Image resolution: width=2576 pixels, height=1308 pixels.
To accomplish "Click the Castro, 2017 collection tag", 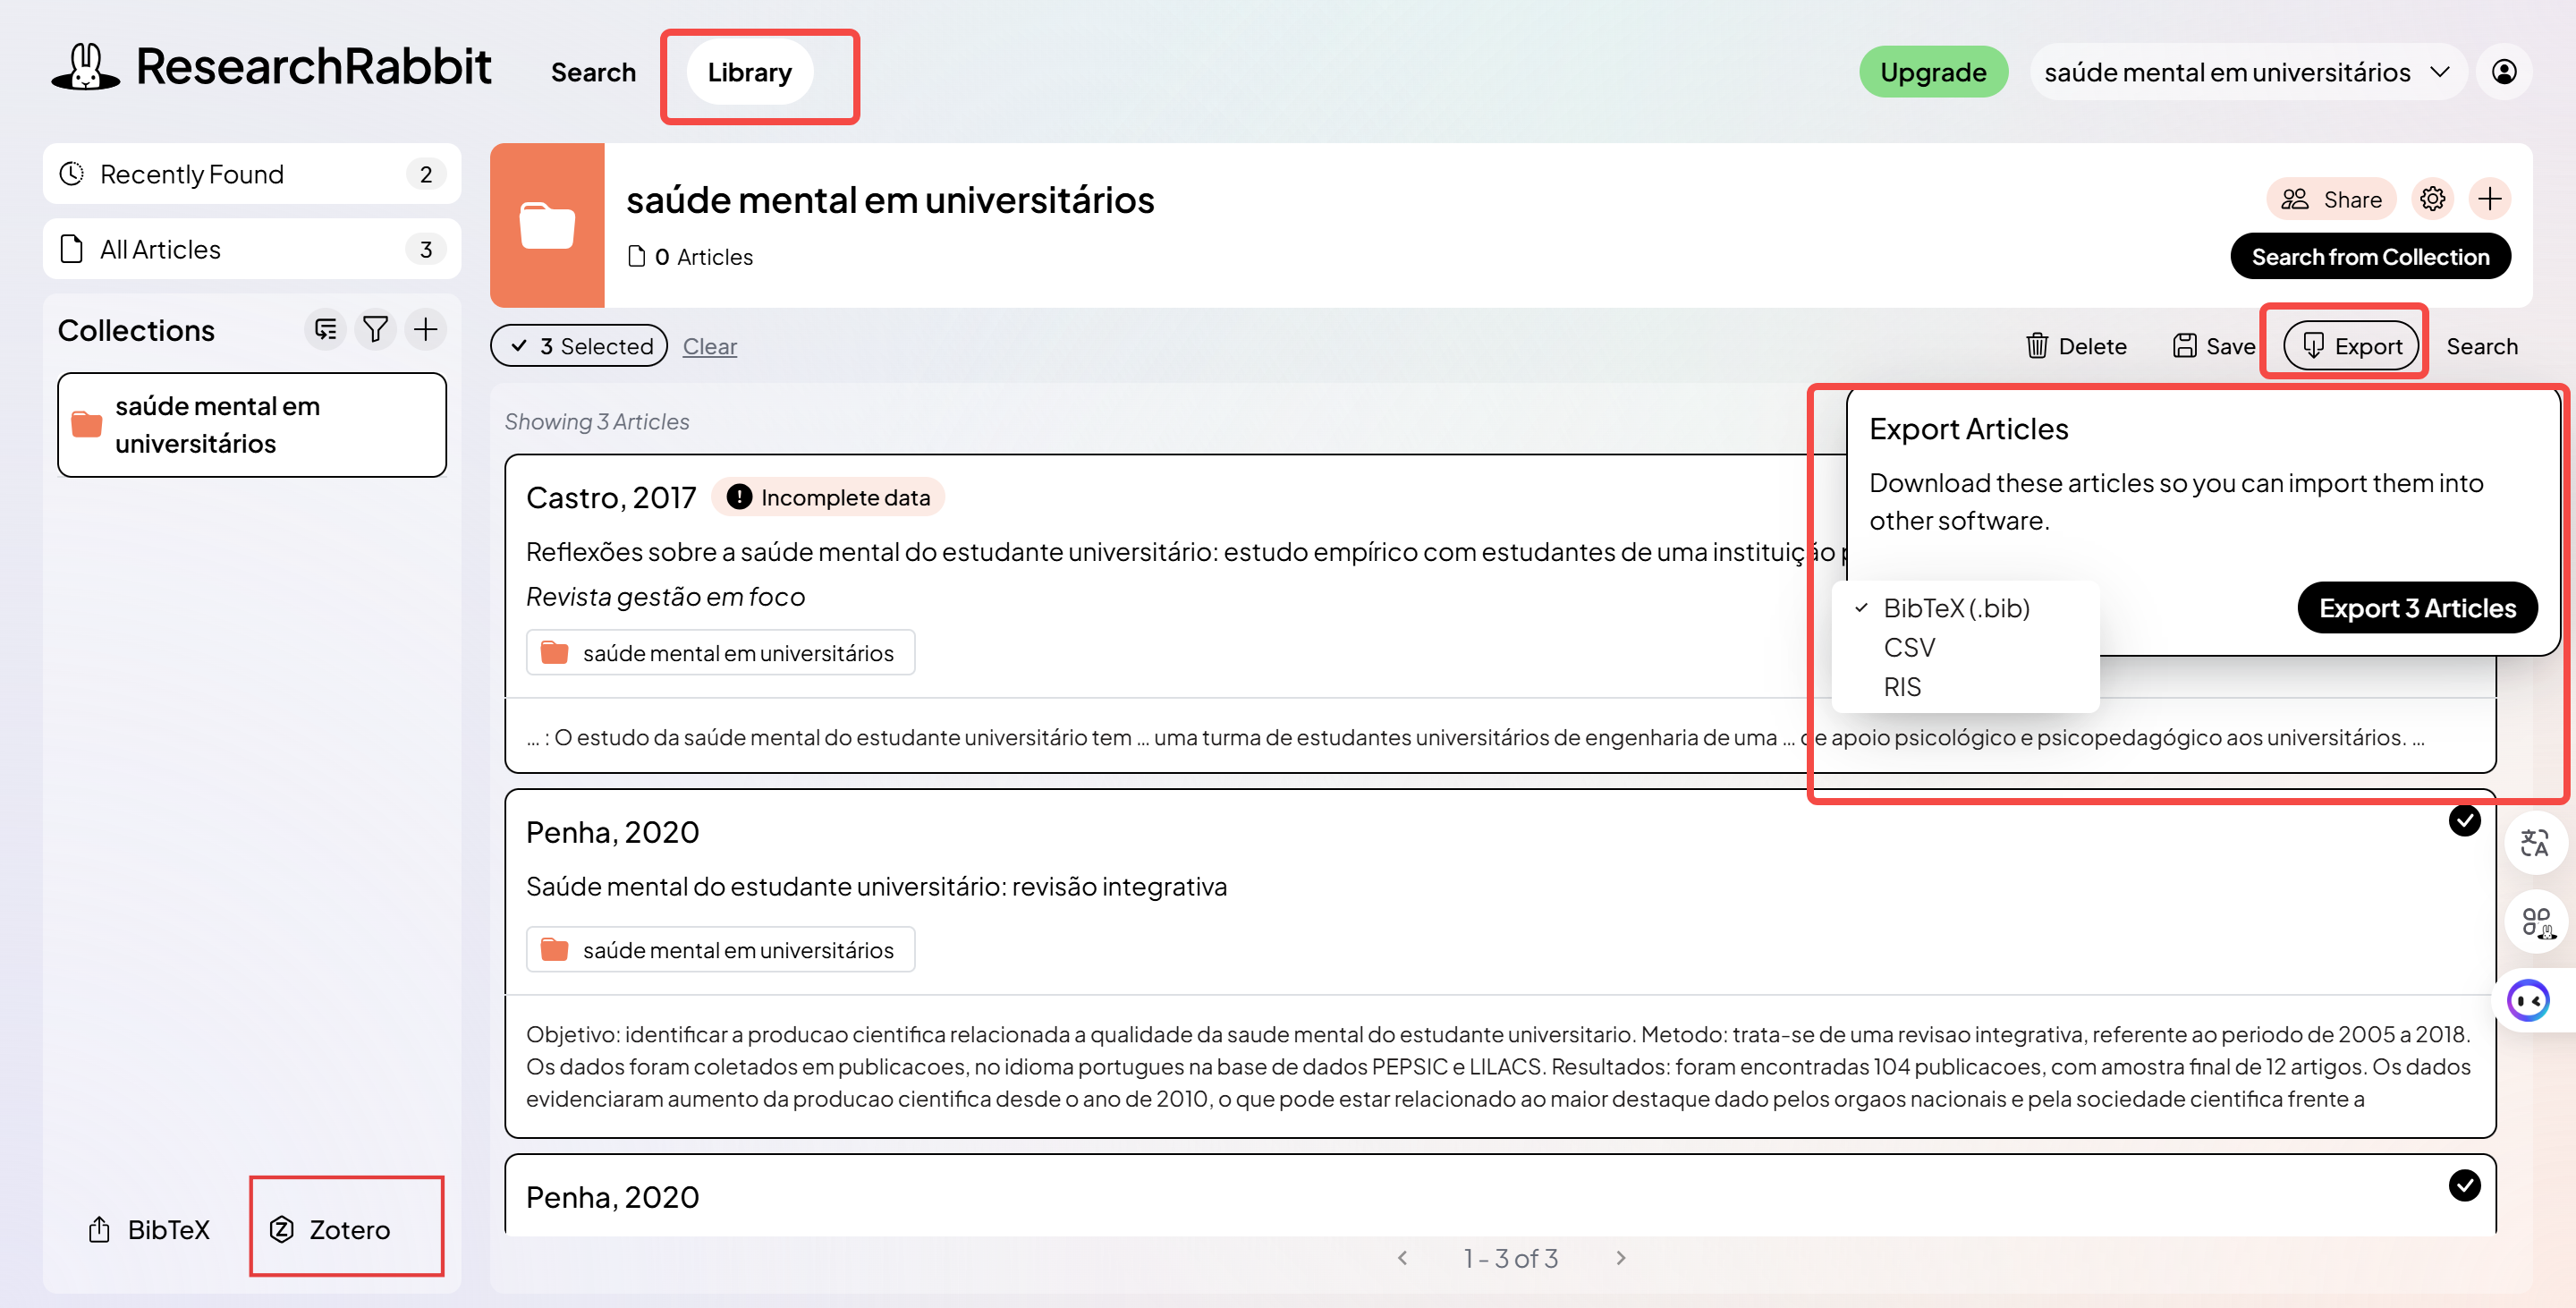I will pos(721,653).
